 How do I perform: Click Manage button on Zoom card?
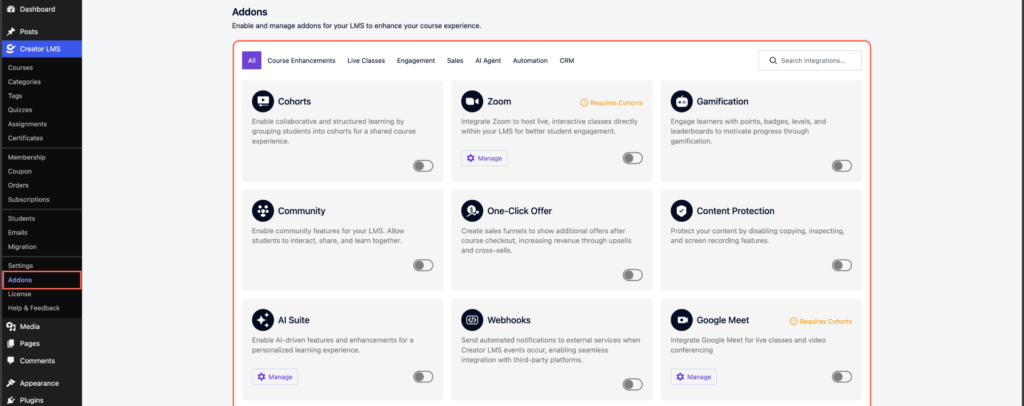484,158
